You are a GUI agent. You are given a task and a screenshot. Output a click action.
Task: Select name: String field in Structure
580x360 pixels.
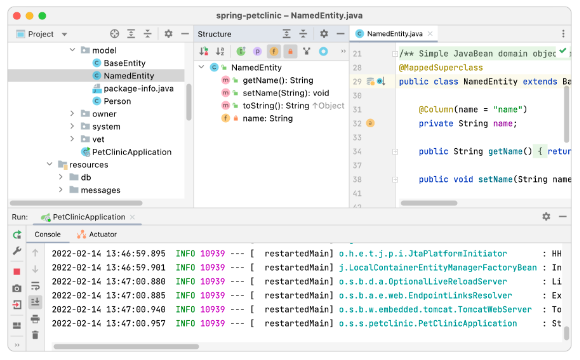coord(267,118)
